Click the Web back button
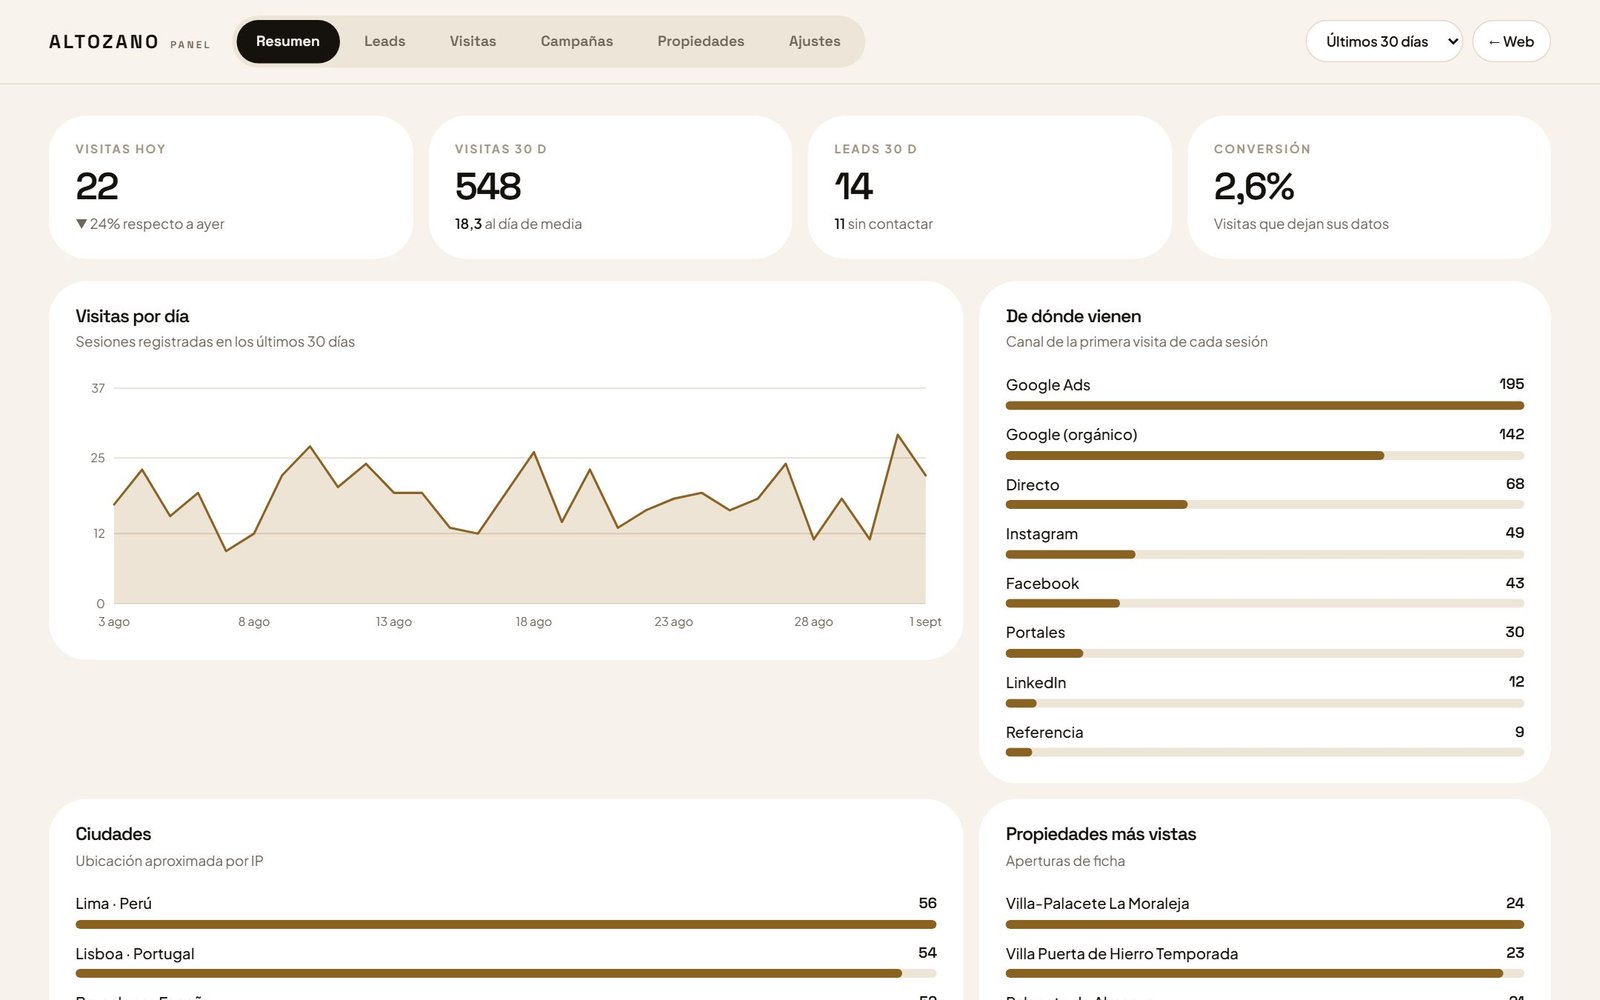Screen dimensions: 1600x1000 pyautogui.click(x=1510, y=41)
